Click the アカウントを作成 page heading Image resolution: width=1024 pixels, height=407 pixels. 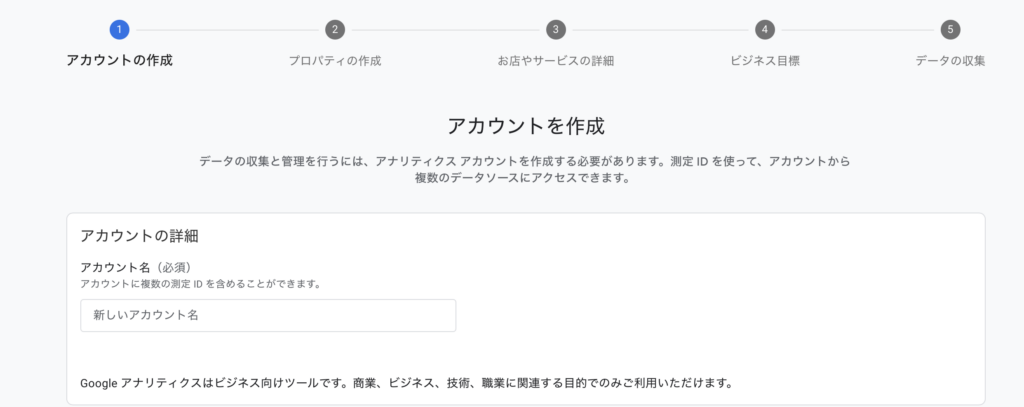(x=526, y=126)
